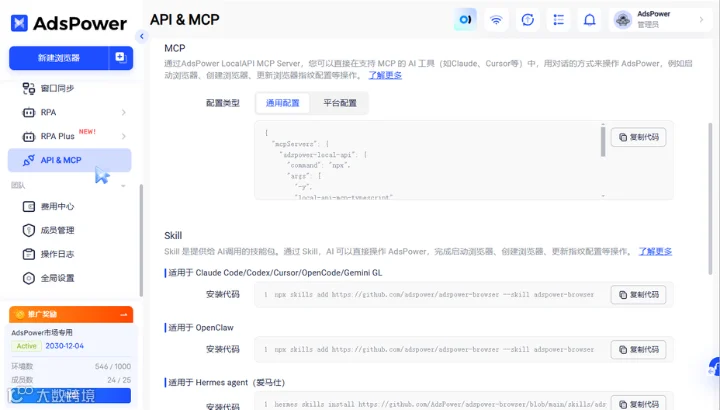Click inside the mcpServers JSON code box
This screenshot has height=410, width=720.
click(x=429, y=160)
